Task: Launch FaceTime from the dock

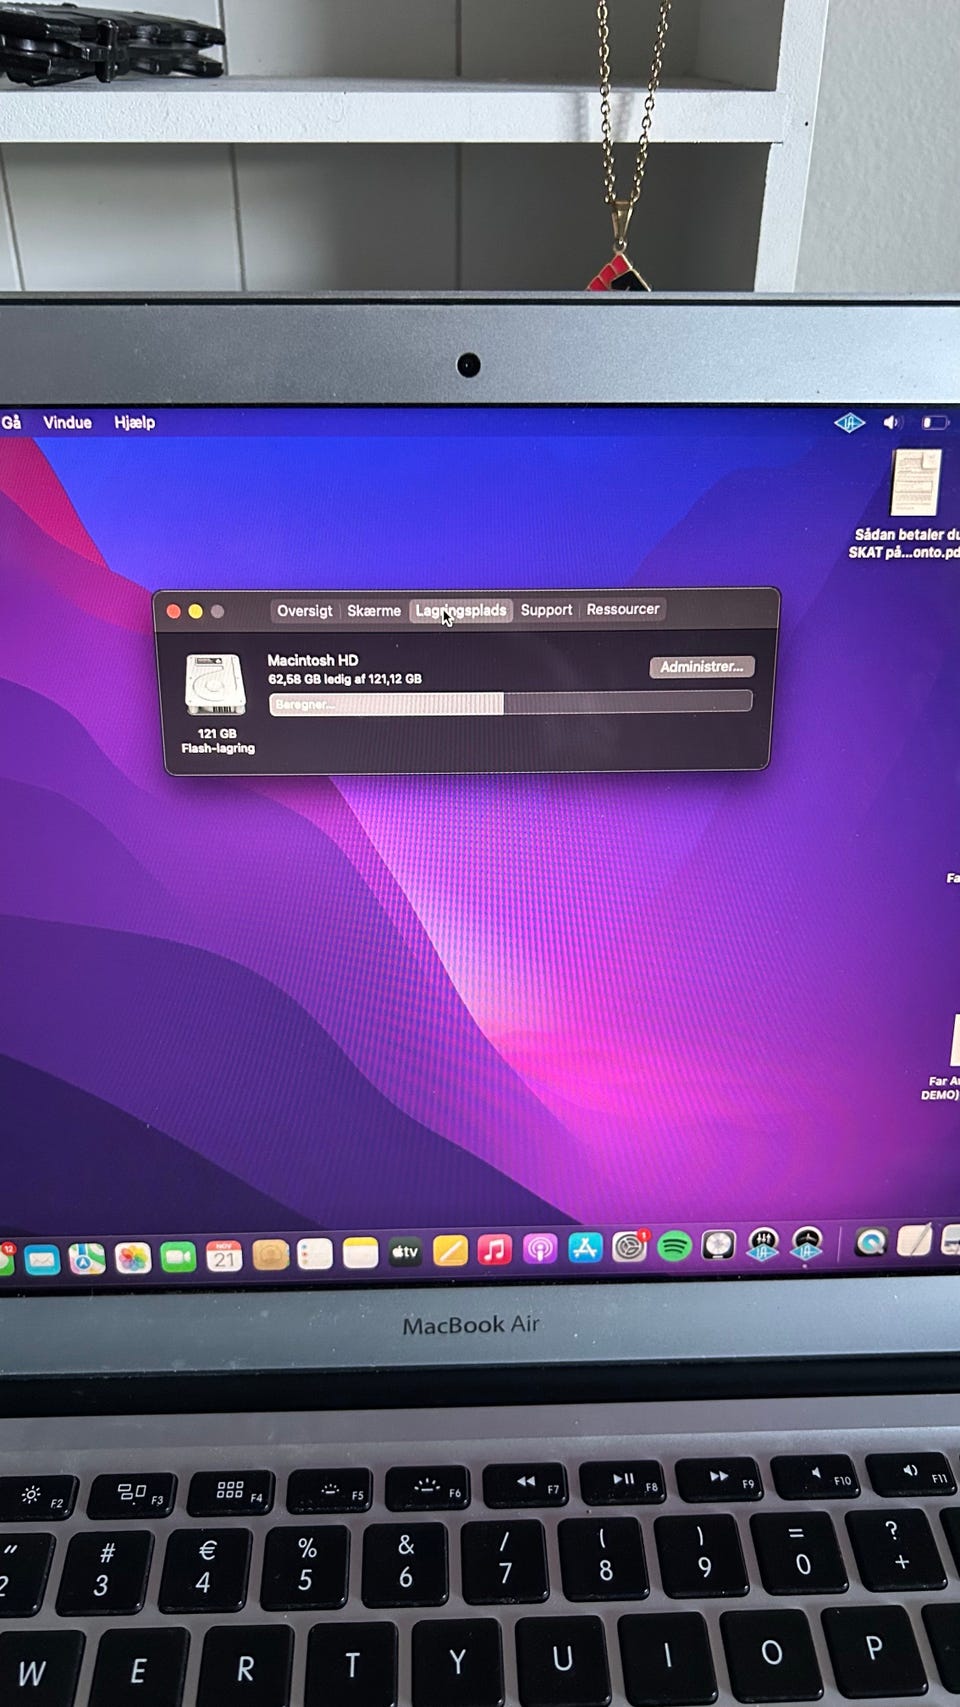Action: pos(178,1256)
